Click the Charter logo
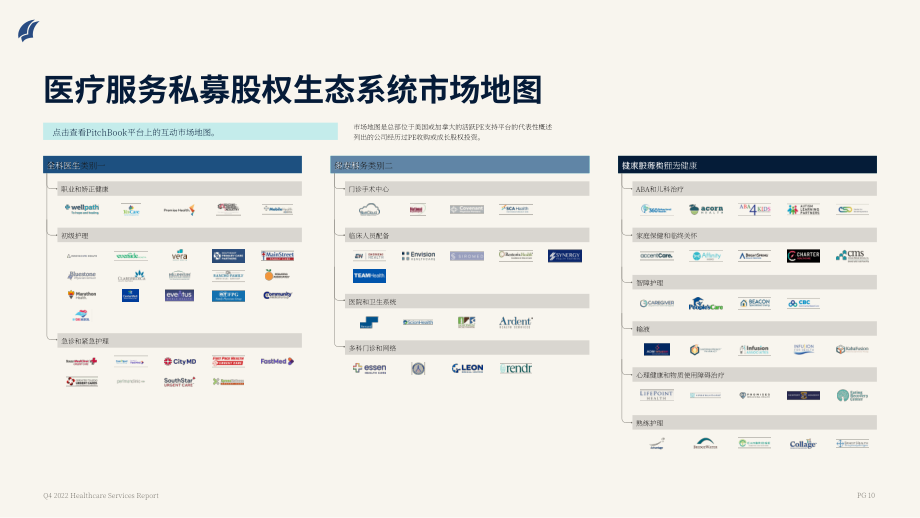 [803, 256]
